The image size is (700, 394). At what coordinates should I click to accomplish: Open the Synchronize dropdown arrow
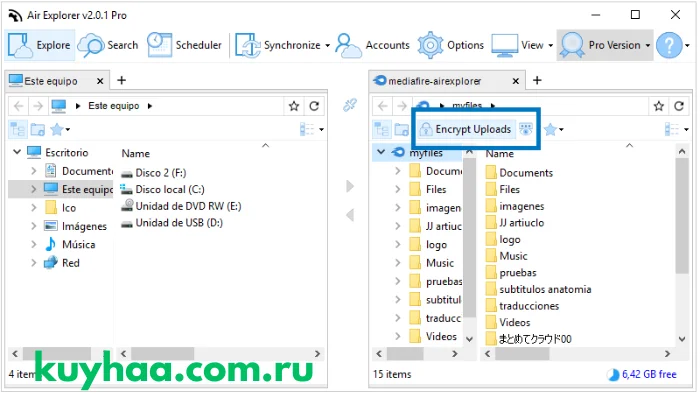coord(327,46)
